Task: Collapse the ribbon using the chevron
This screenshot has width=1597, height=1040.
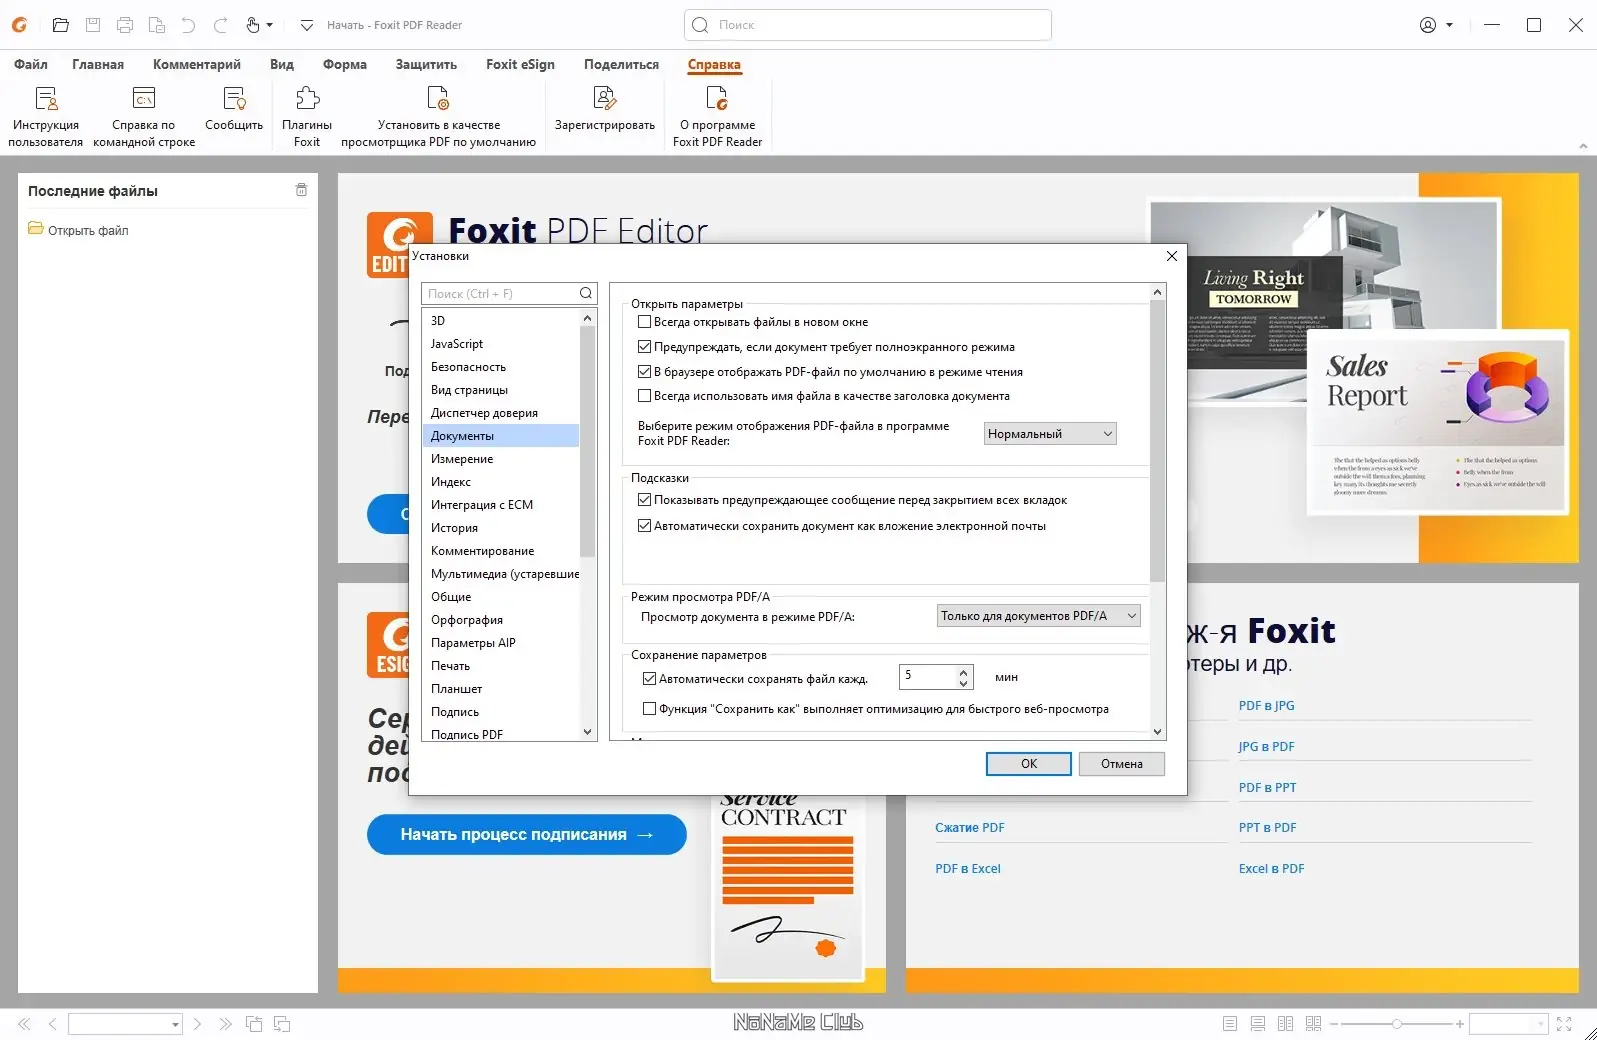Action: pyautogui.click(x=1583, y=146)
